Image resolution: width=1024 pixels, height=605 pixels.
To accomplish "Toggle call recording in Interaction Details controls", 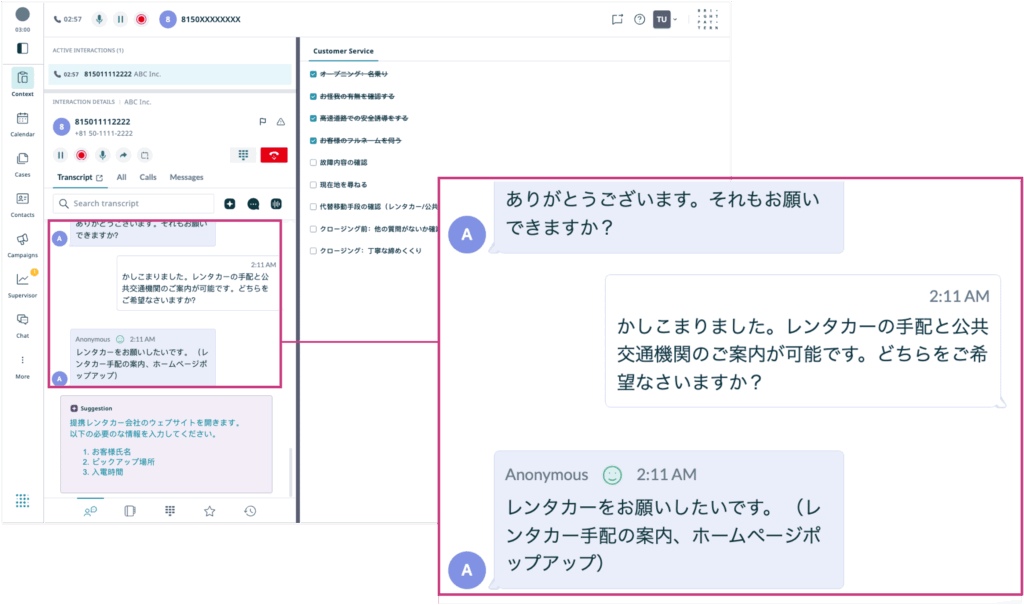I will point(81,155).
